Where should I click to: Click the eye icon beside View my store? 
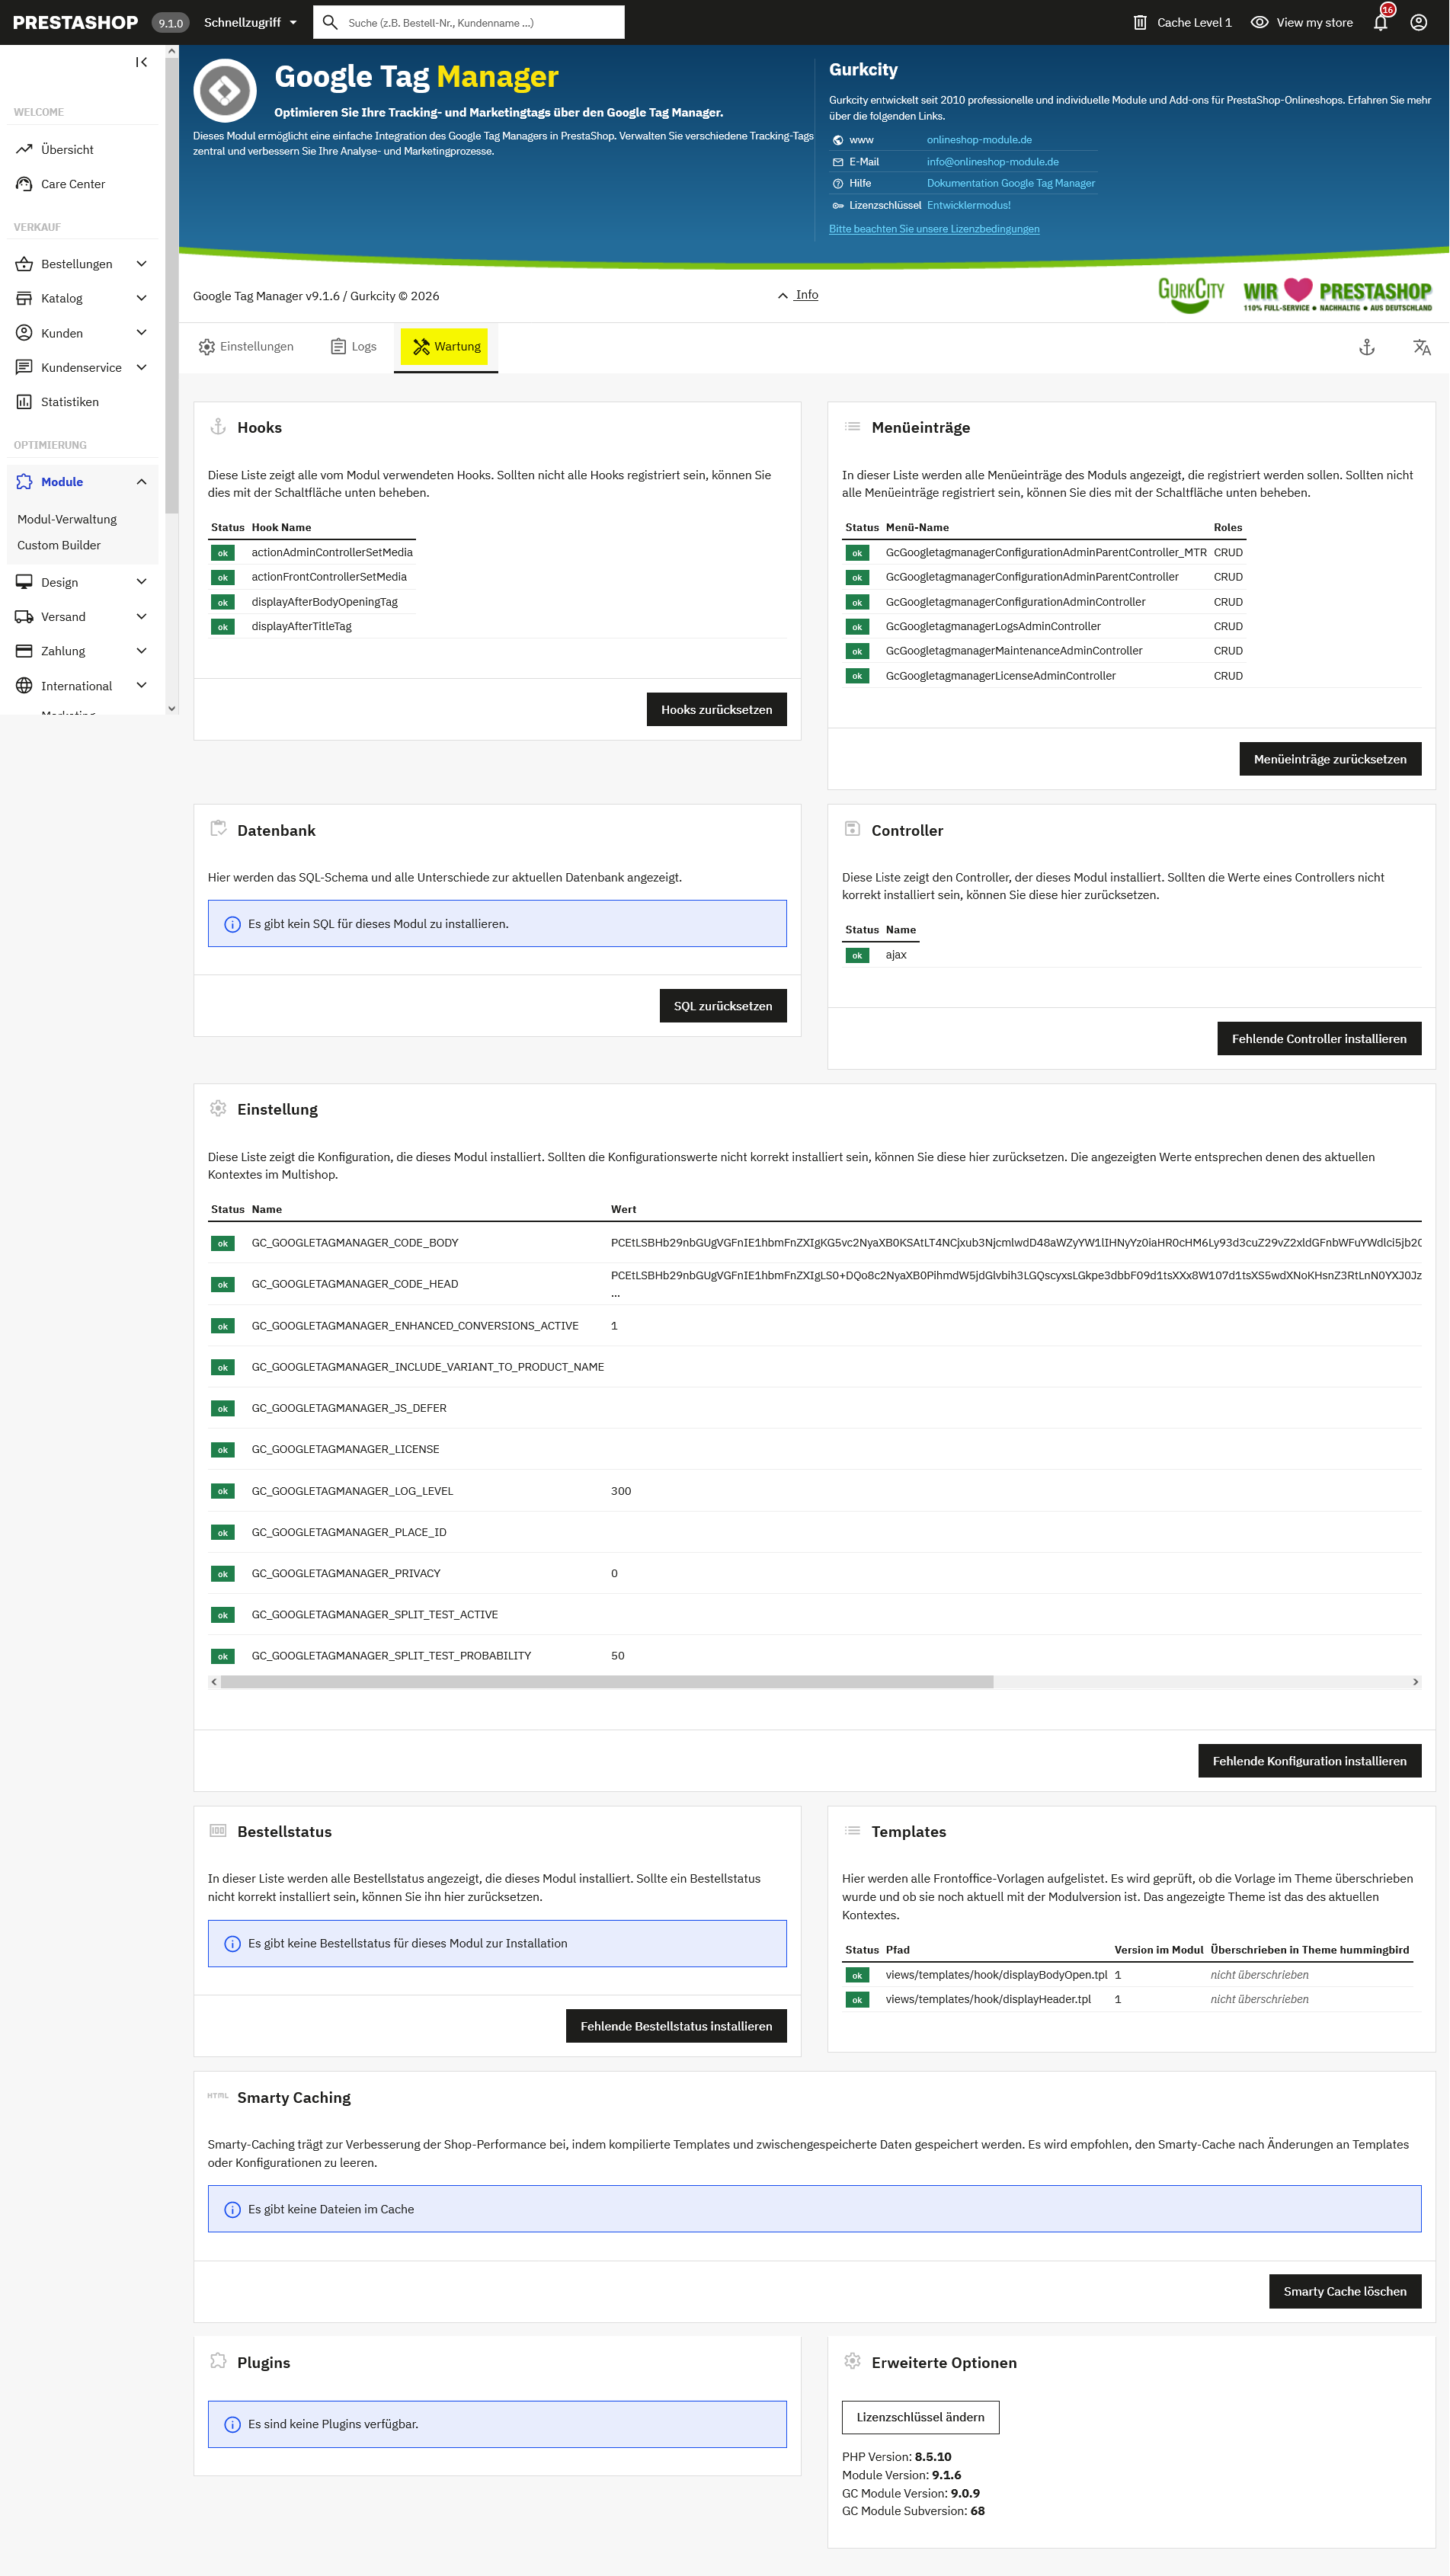tap(1260, 22)
